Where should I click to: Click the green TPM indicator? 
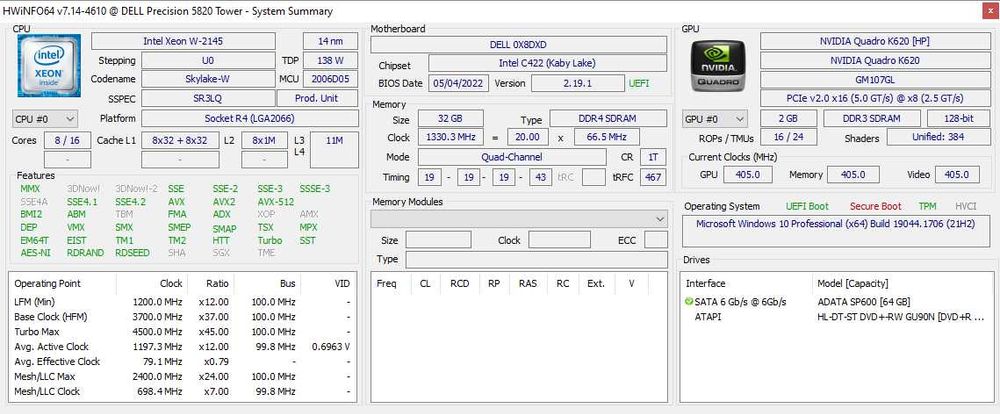point(927,206)
